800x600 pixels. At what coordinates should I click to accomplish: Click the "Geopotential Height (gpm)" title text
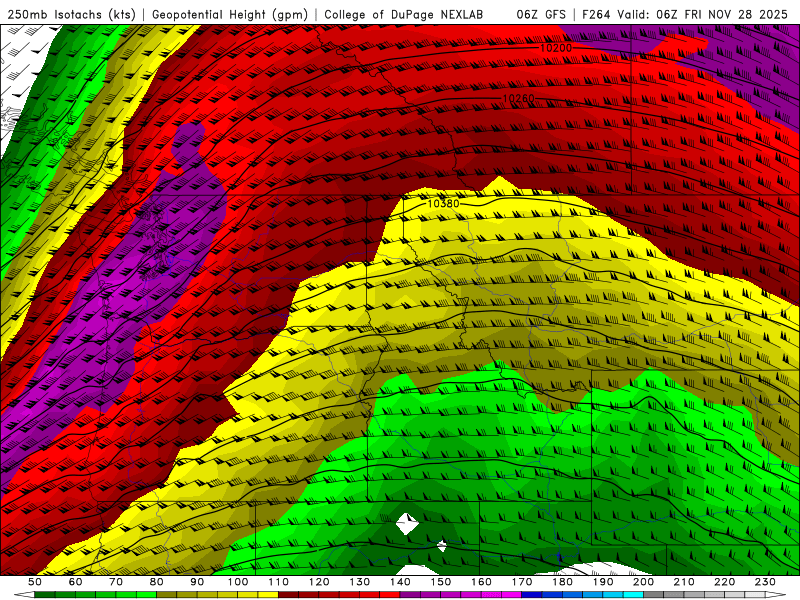230,14
